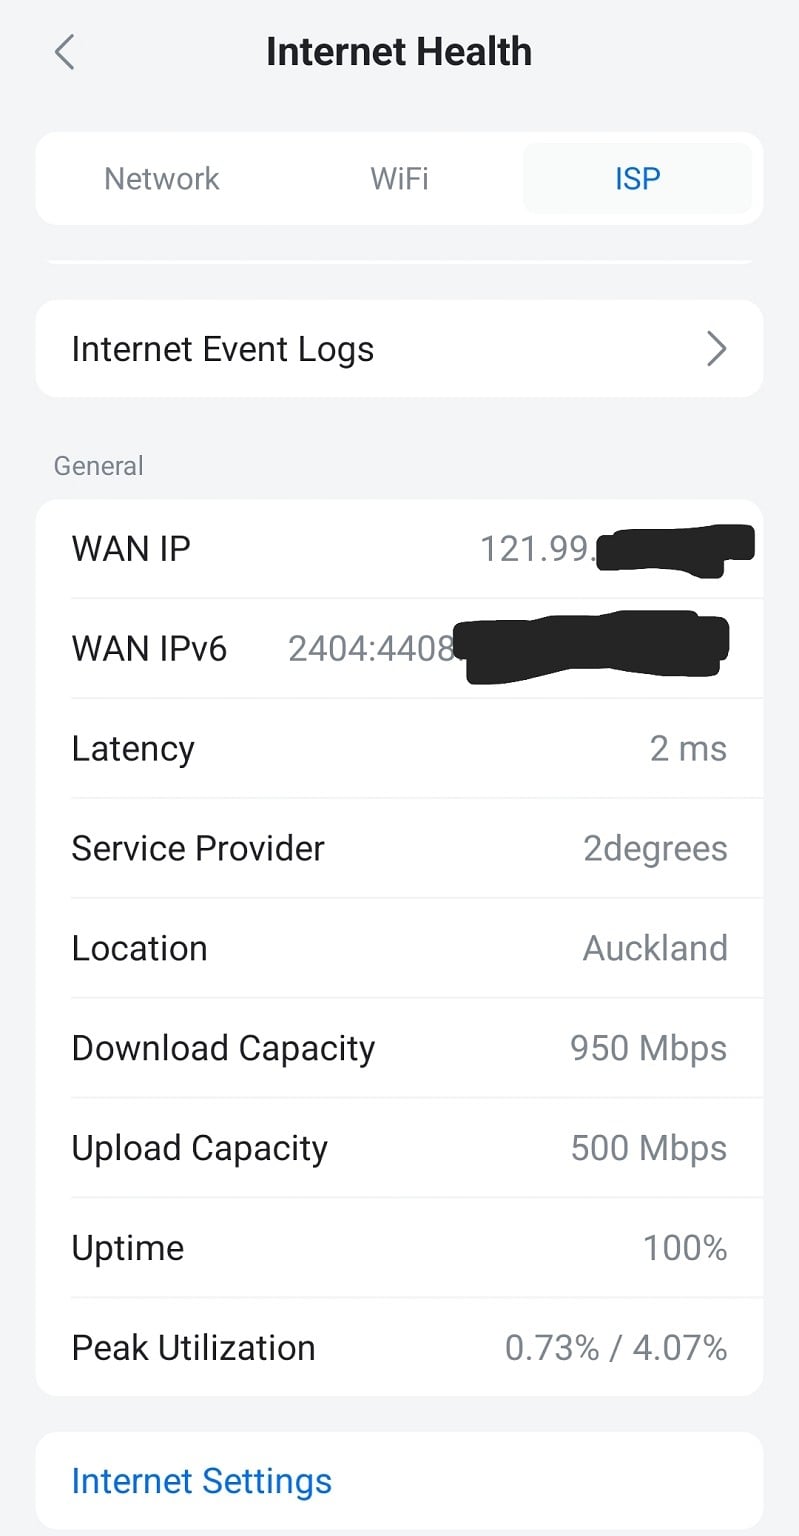This screenshot has width=799, height=1536.
Task: Click the Internet Health page title
Action: (399, 52)
